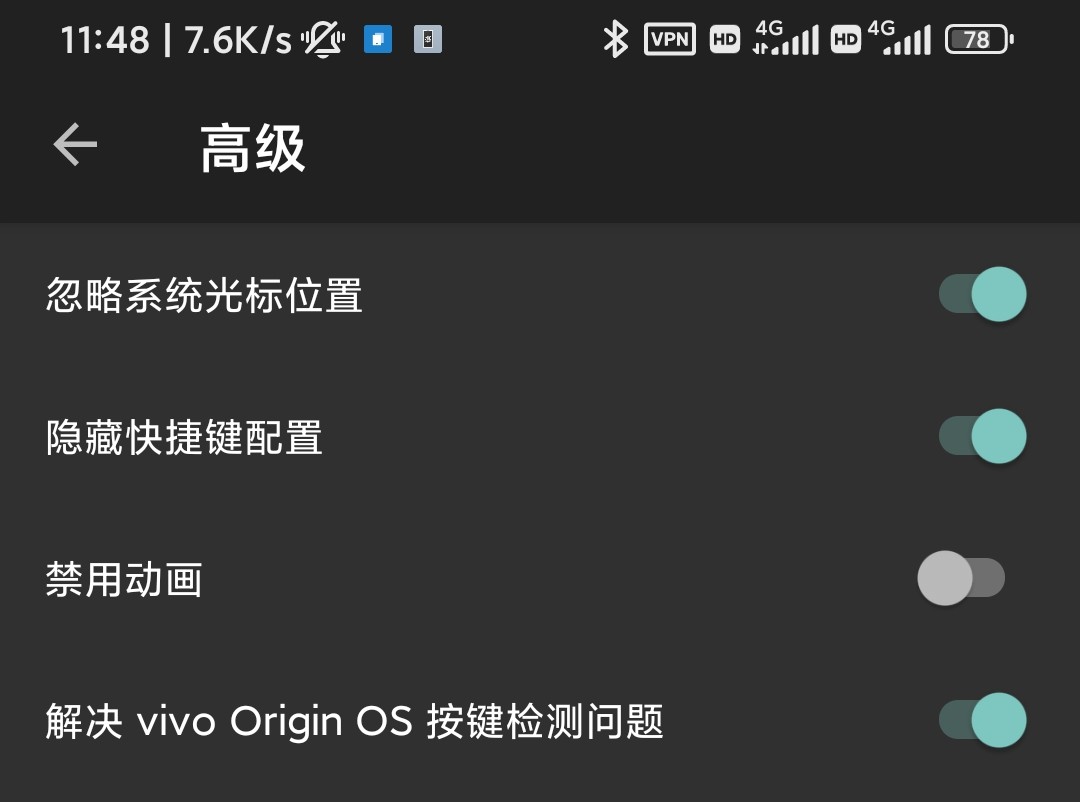
Task: Select the 禁用动画 setting label
Action: tap(124, 579)
